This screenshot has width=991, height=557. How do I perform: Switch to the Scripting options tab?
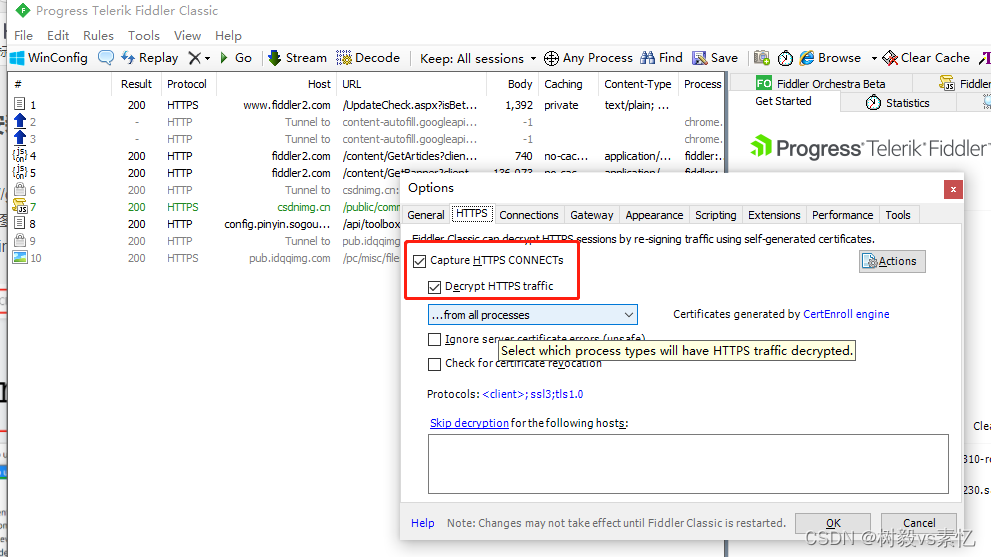715,215
